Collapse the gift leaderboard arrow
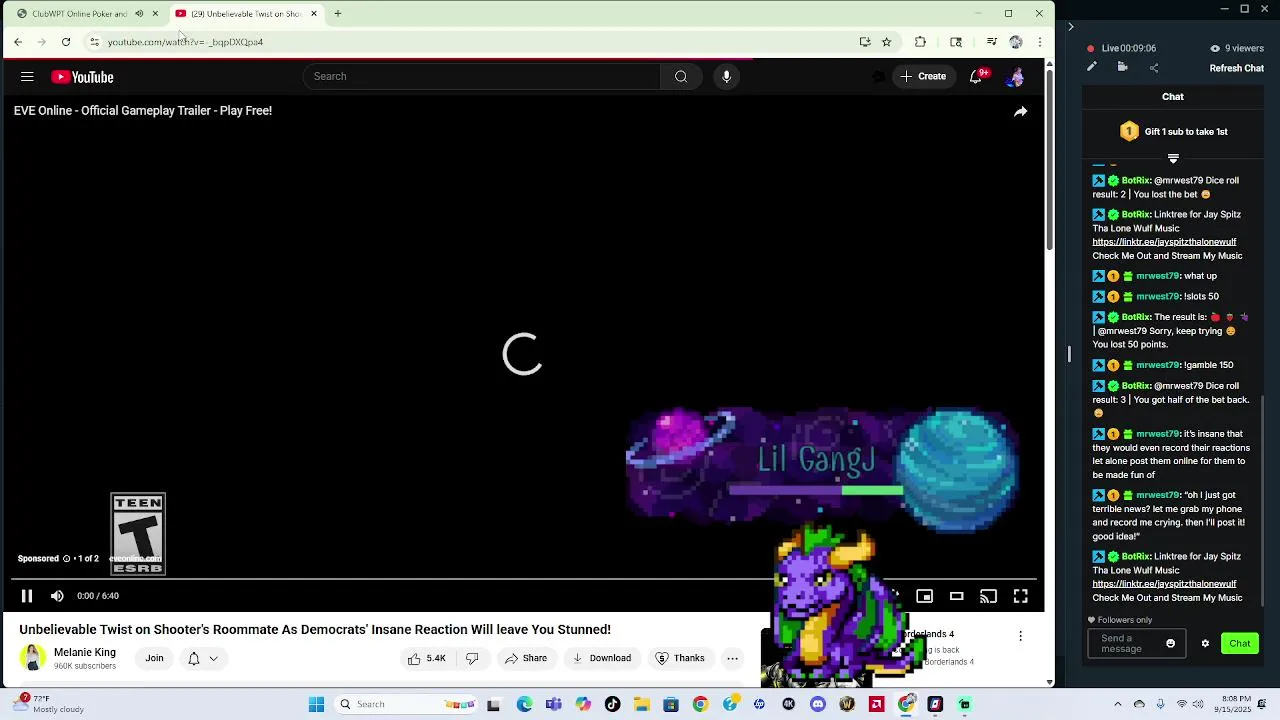The width and height of the screenshot is (1280, 720). click(x=1173, y=158)
